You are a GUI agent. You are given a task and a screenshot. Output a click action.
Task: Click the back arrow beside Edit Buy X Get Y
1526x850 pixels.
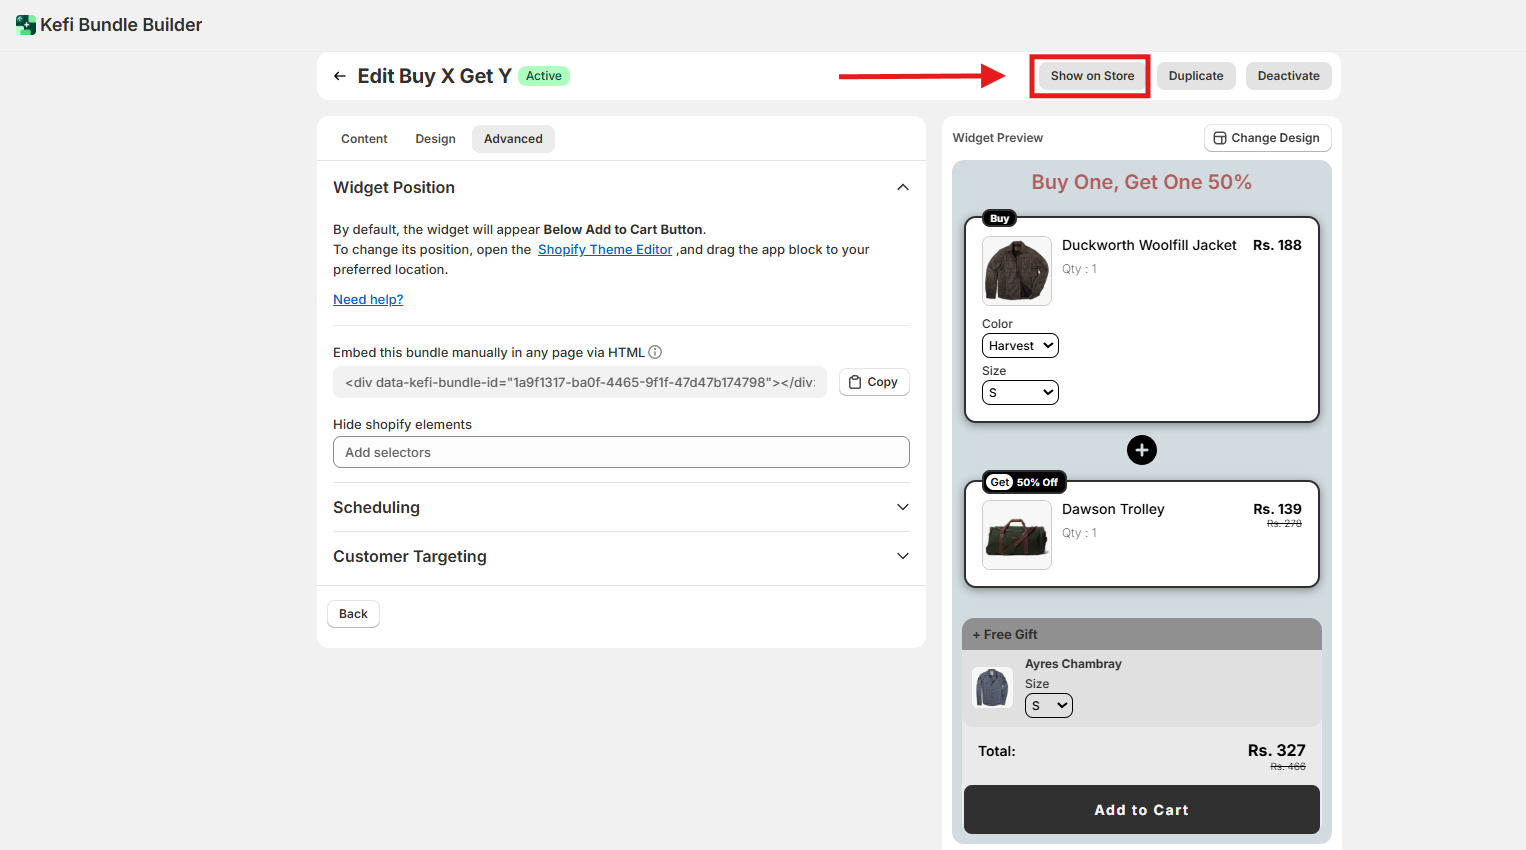click(340, 76)
